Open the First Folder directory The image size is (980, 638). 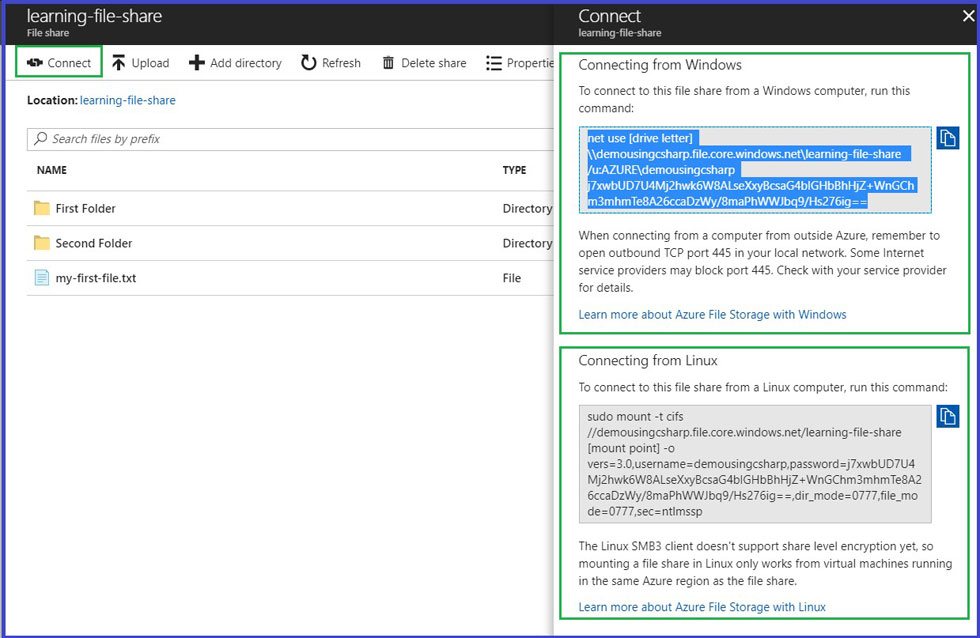(85, 208)
